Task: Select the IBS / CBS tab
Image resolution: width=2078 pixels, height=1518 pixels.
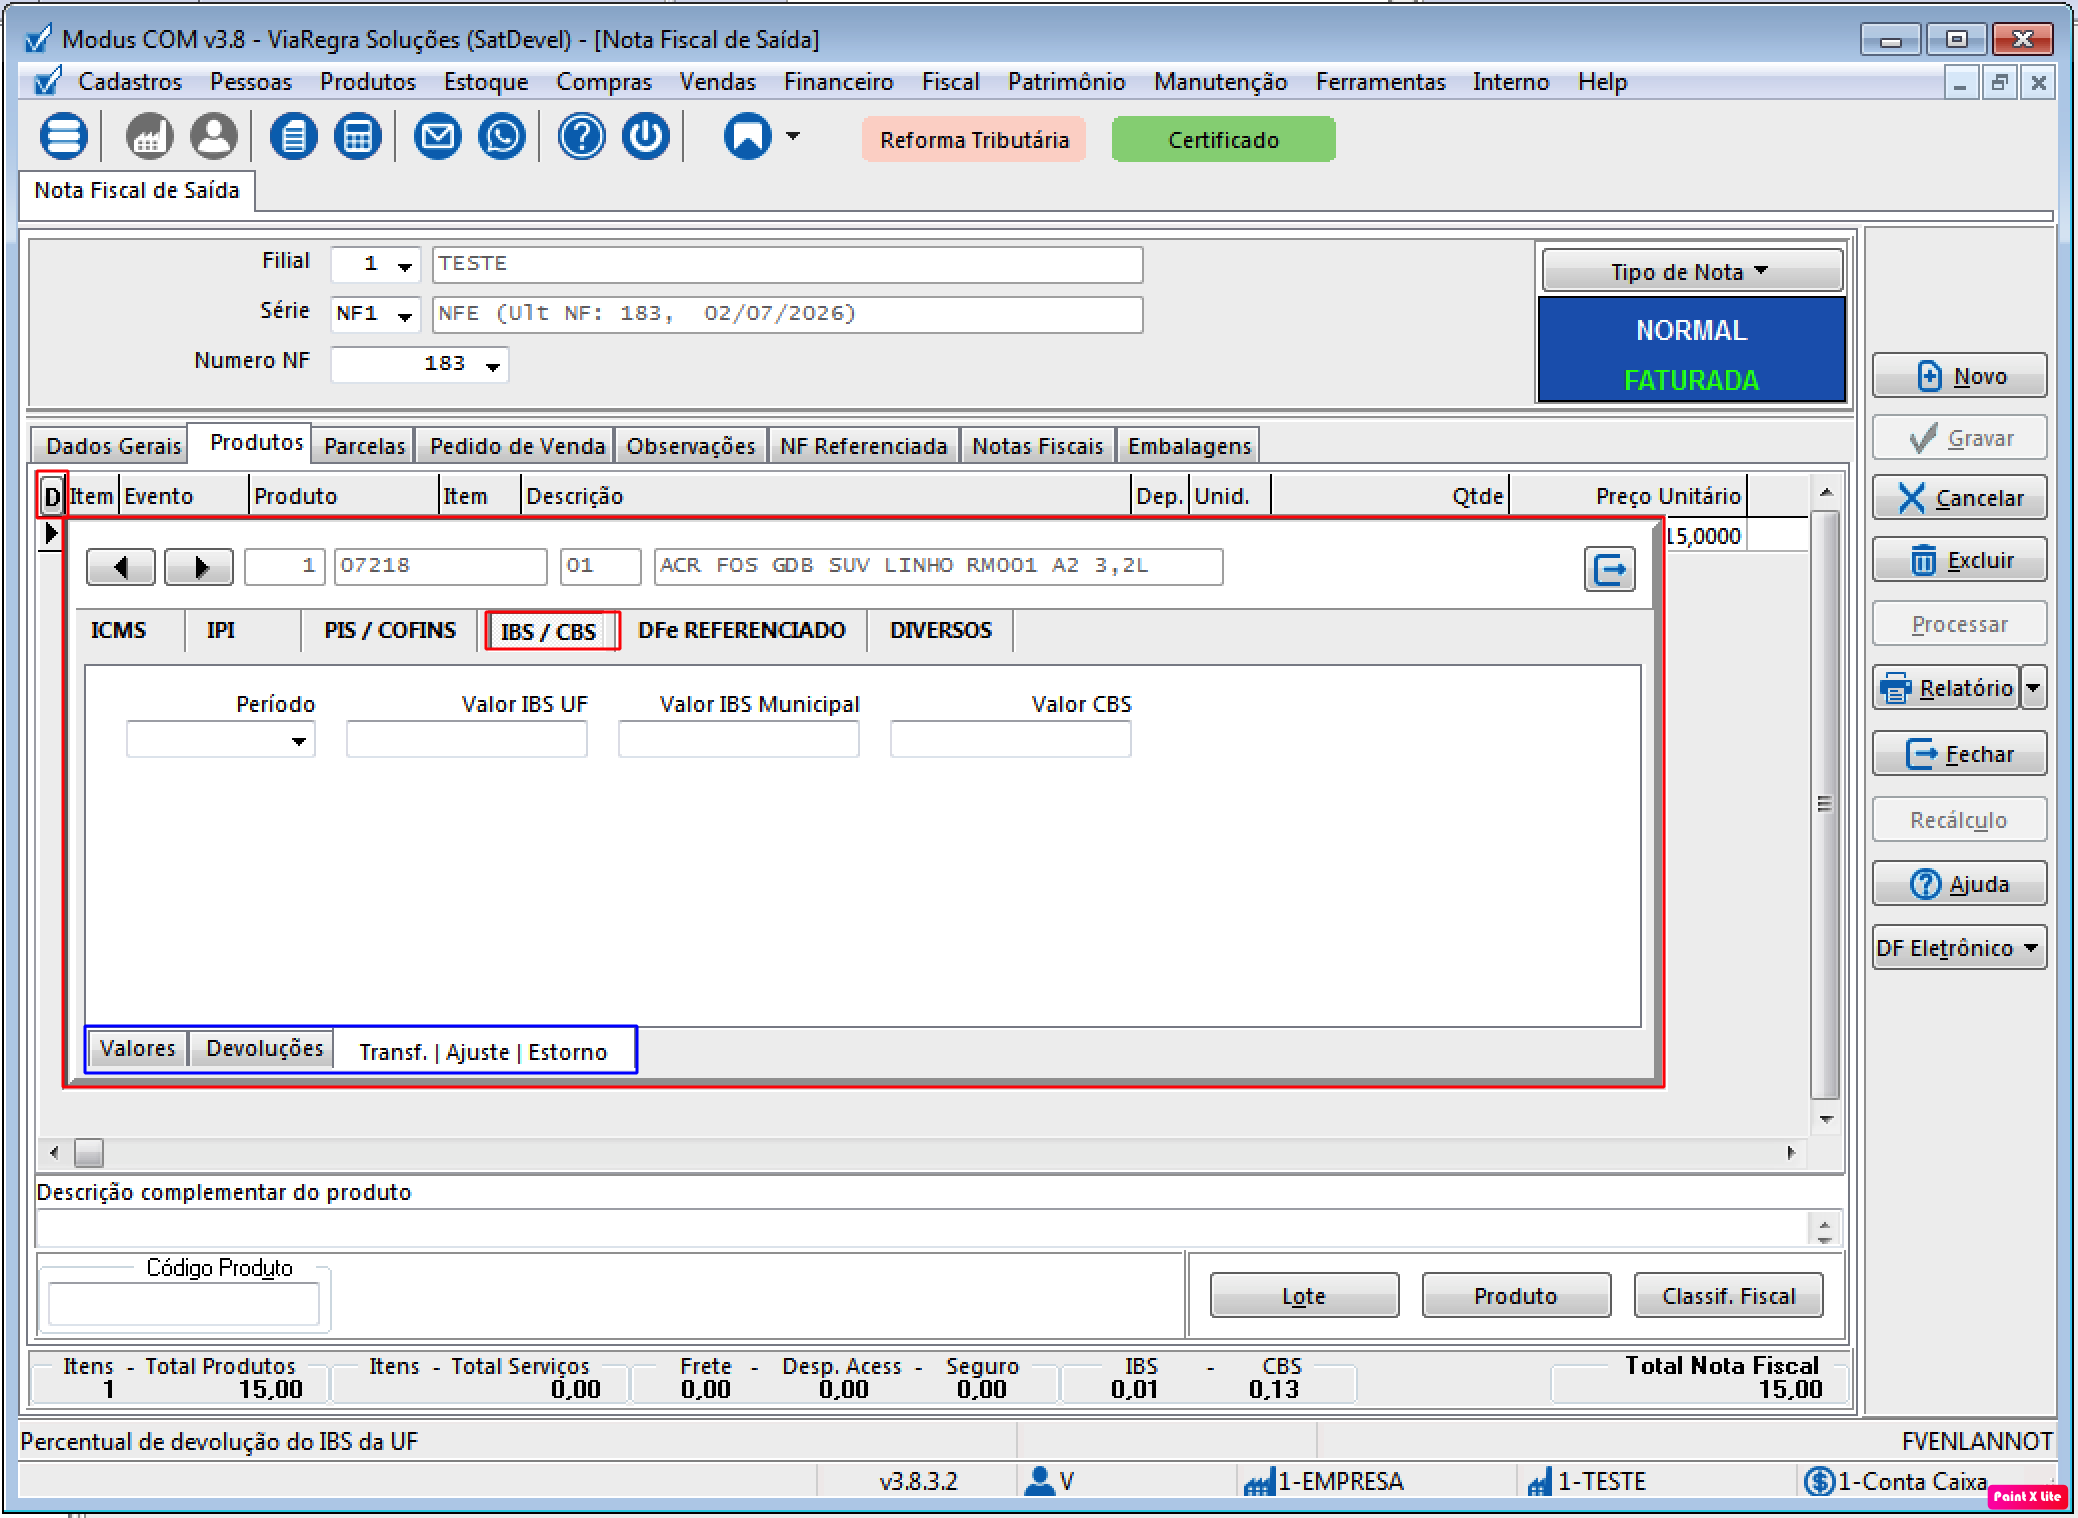Action: click(548, 632)
